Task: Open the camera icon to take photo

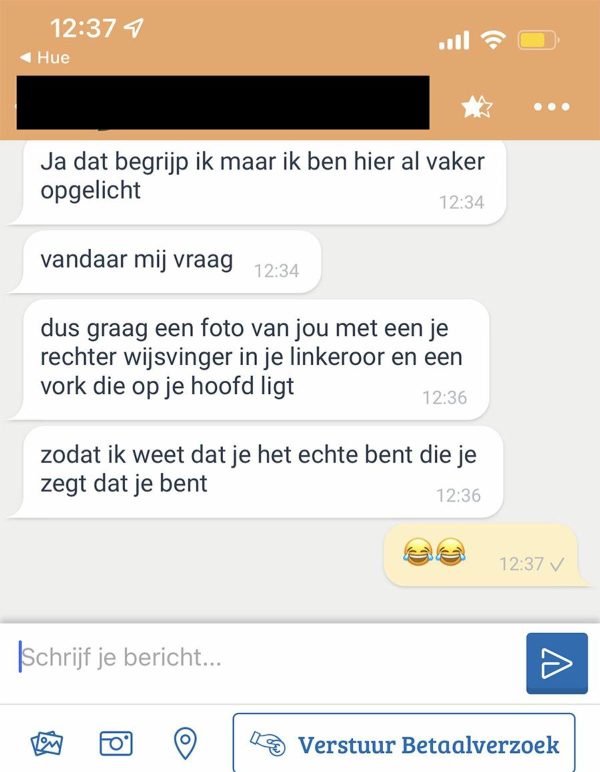Action: 116,743
